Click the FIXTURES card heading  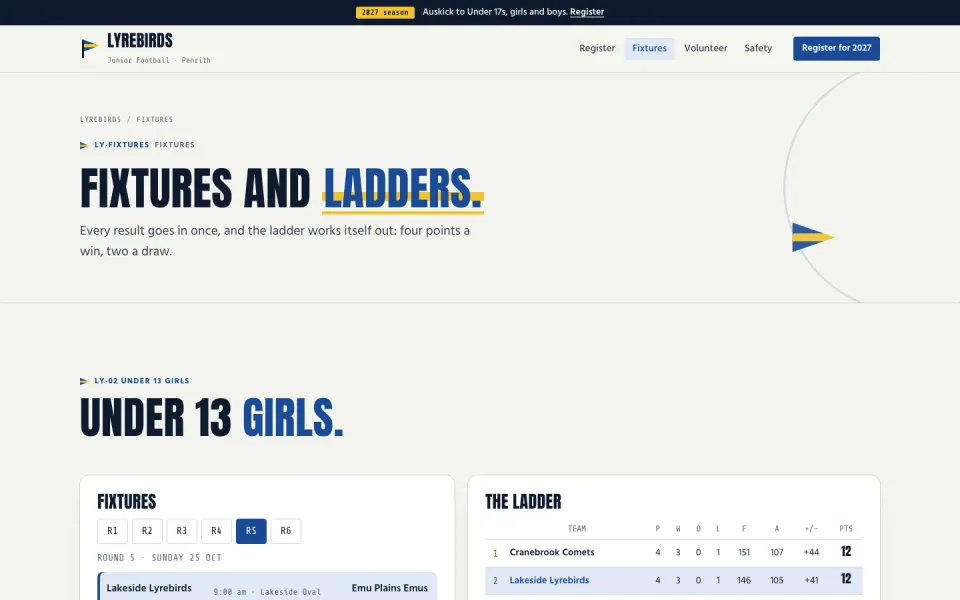(127, 502)
